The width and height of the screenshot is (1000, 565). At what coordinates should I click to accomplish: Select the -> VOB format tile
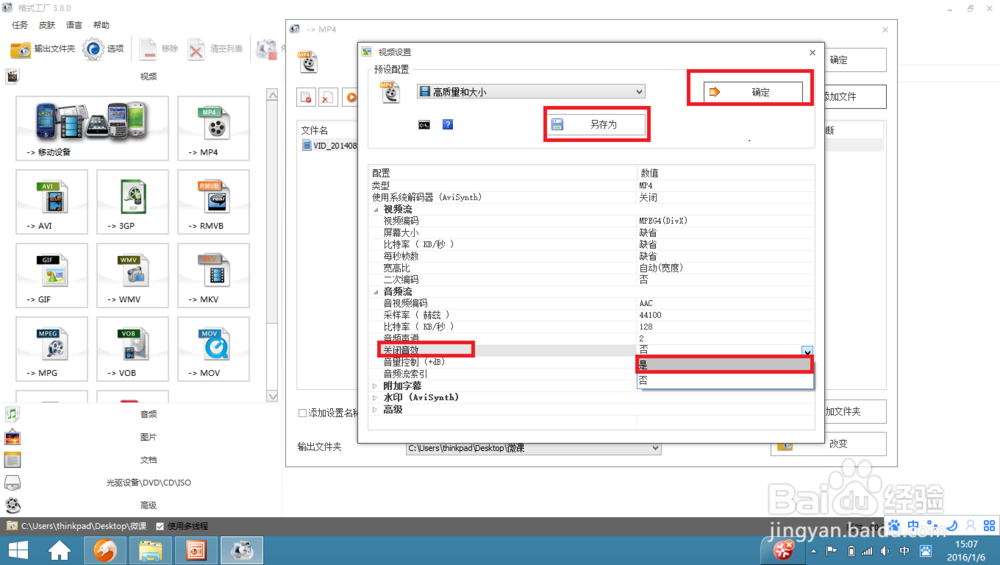click(x=133, y=349)
